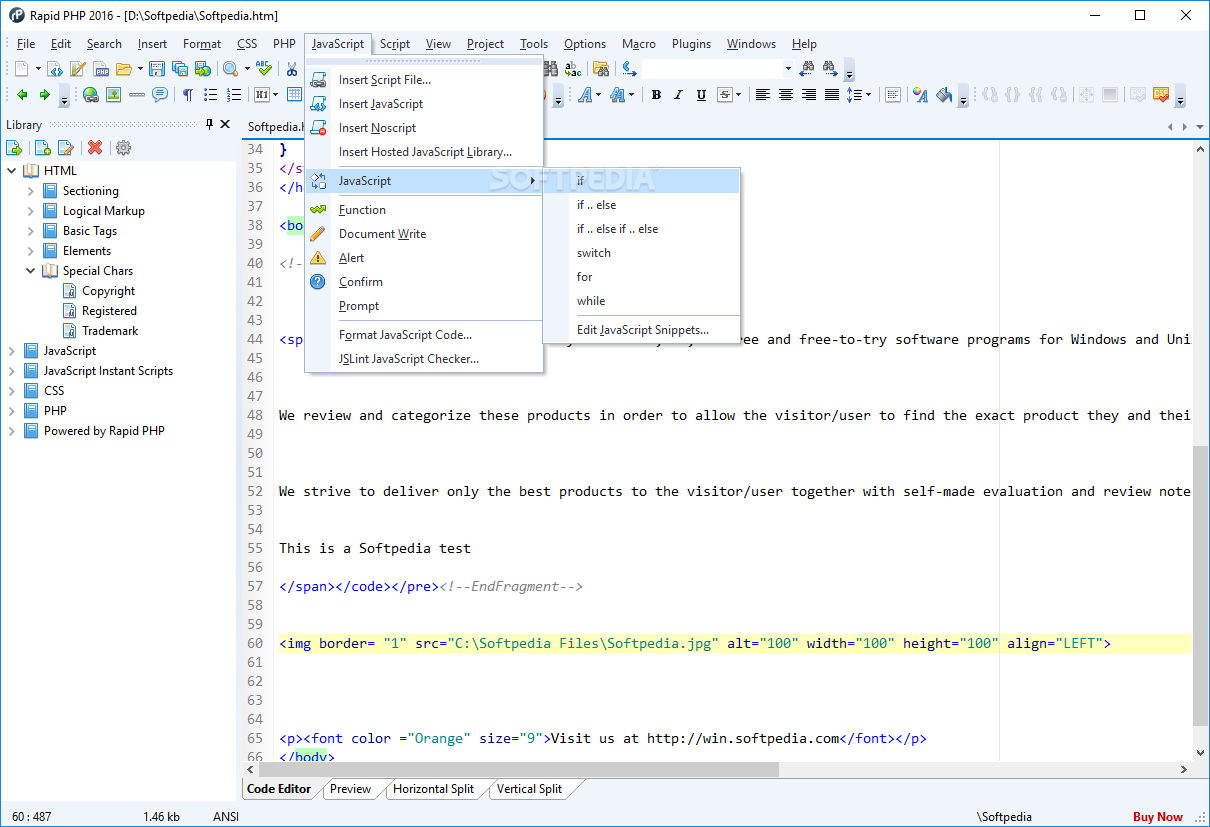Viewport: 1210px width, 827px height.
Task: Click the Library settings gear icon
Action: pyautogui.click(x=123, y=148)
